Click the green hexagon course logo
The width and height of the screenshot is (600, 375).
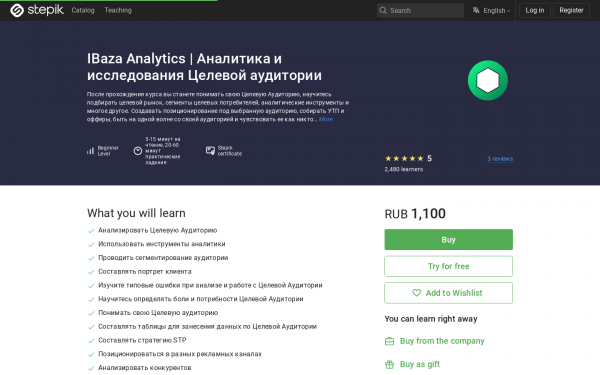tap(488, 80)
